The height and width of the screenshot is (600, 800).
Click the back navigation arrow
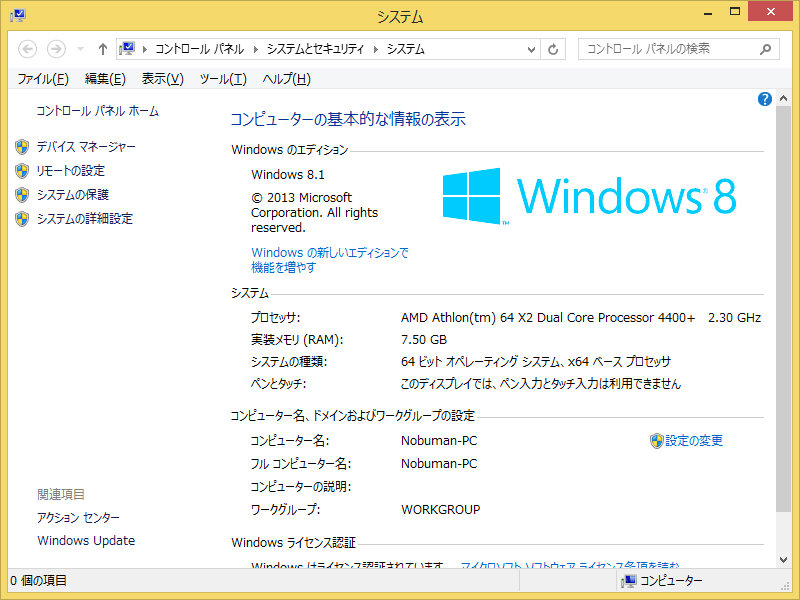tap(28, 49)
